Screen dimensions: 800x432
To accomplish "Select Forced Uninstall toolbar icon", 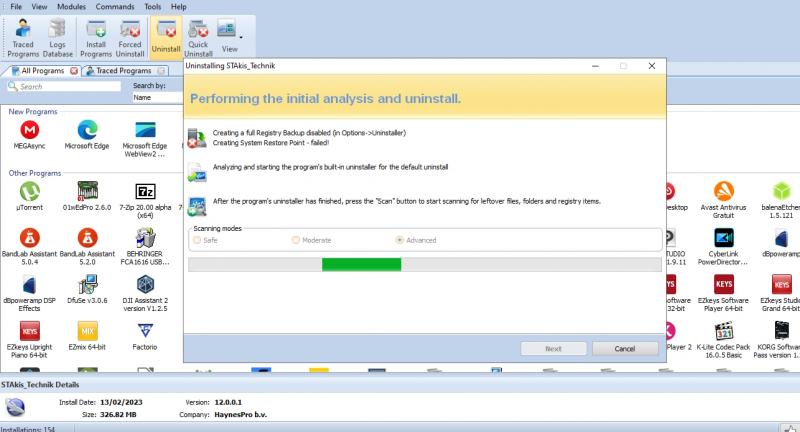I will [x=130, y=38].
